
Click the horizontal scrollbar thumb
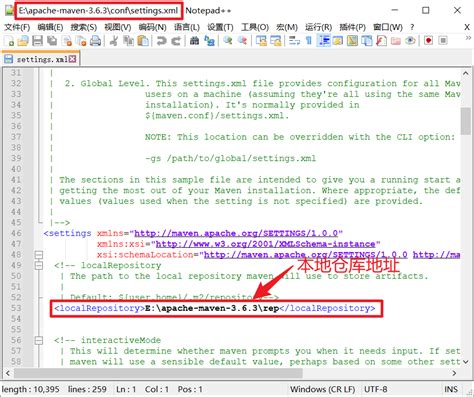(158, 373)
